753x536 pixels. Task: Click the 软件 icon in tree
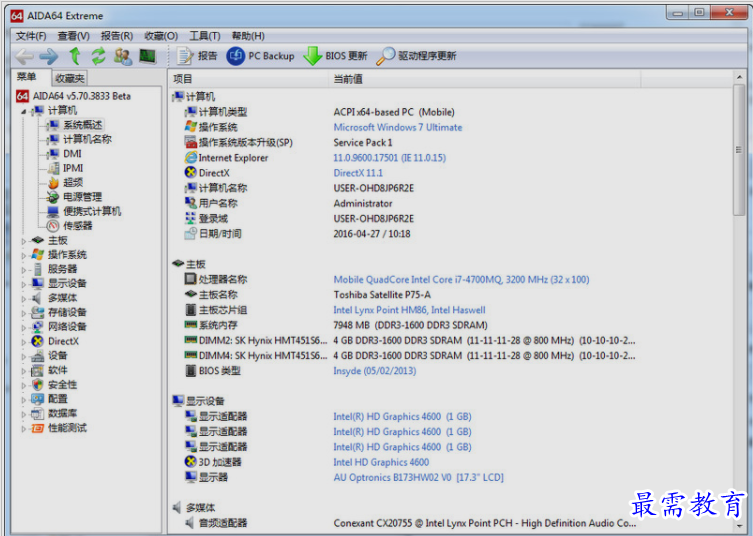[x=37, y=370]
